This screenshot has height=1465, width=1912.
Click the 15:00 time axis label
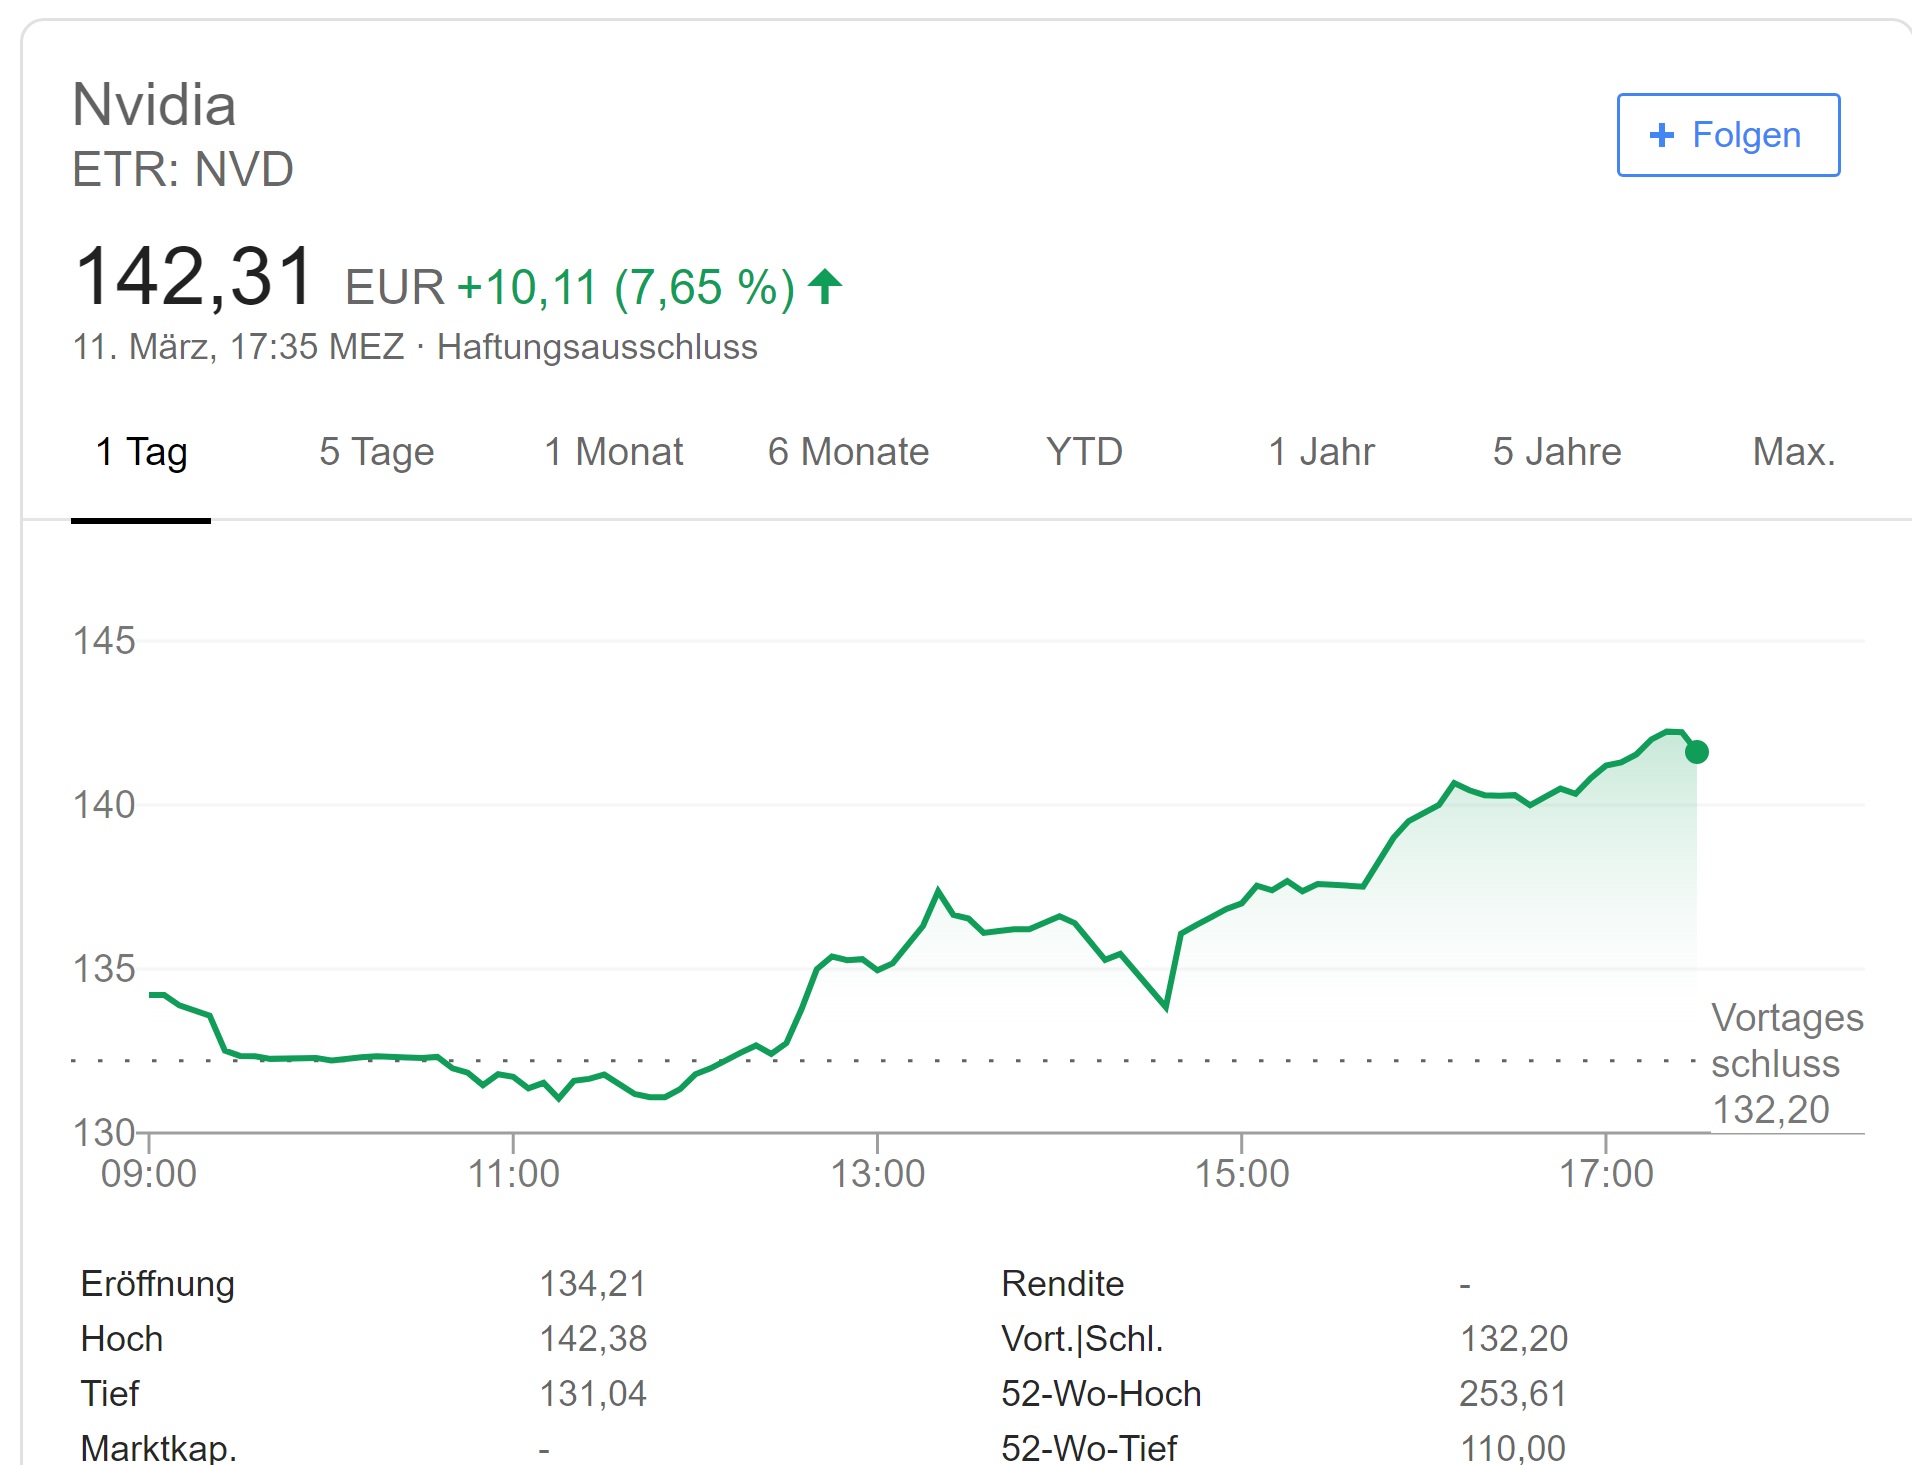point(1242,1174)
